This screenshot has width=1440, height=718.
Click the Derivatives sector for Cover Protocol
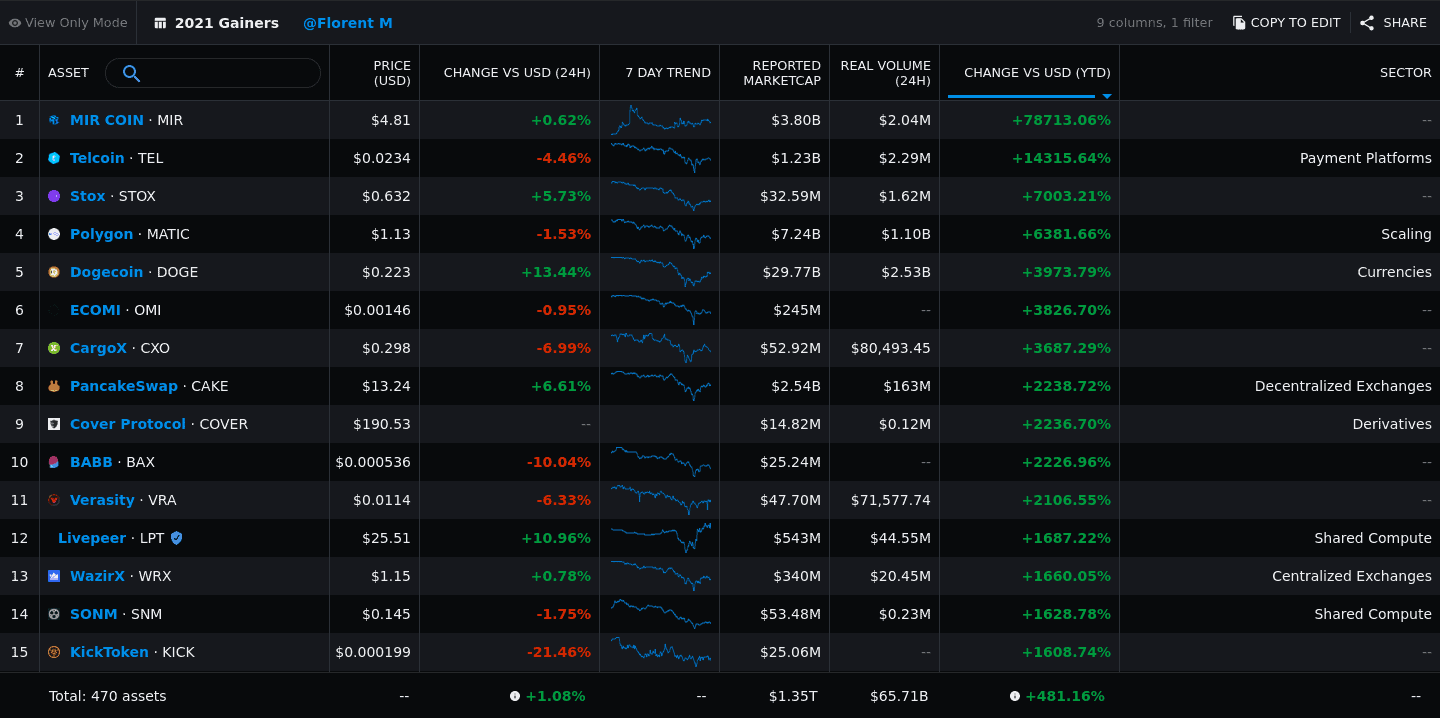(x=1392, y=424)
